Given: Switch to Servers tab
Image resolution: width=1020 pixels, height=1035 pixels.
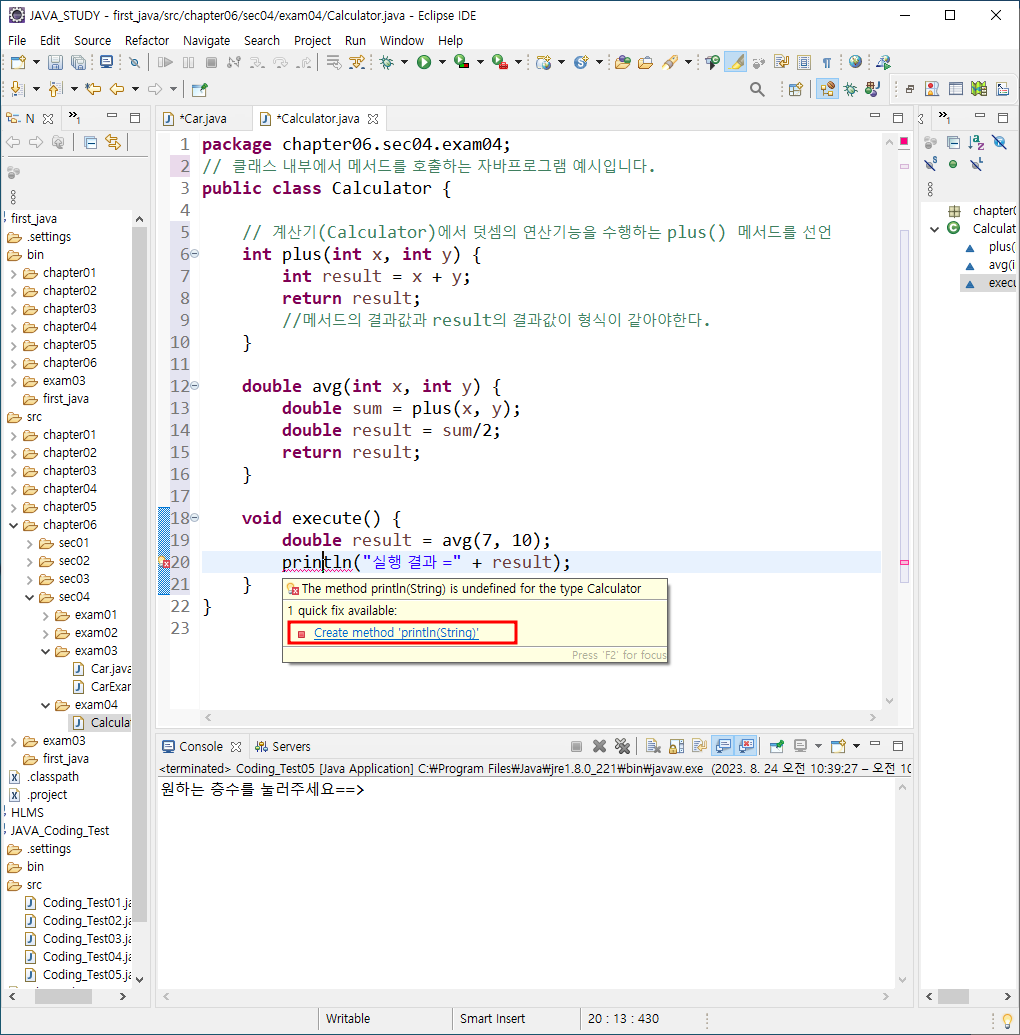Looking at the screenshot, I should pos(283,747).
